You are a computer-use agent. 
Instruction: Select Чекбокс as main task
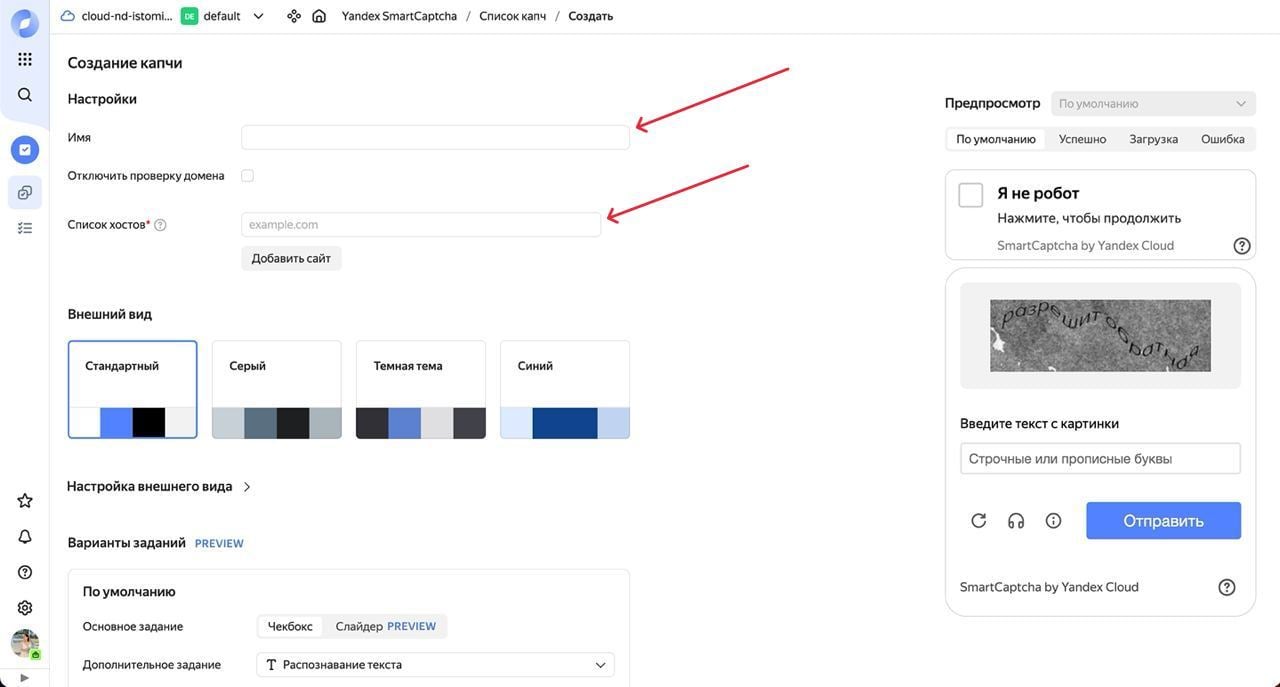click(x=290, y=626)
